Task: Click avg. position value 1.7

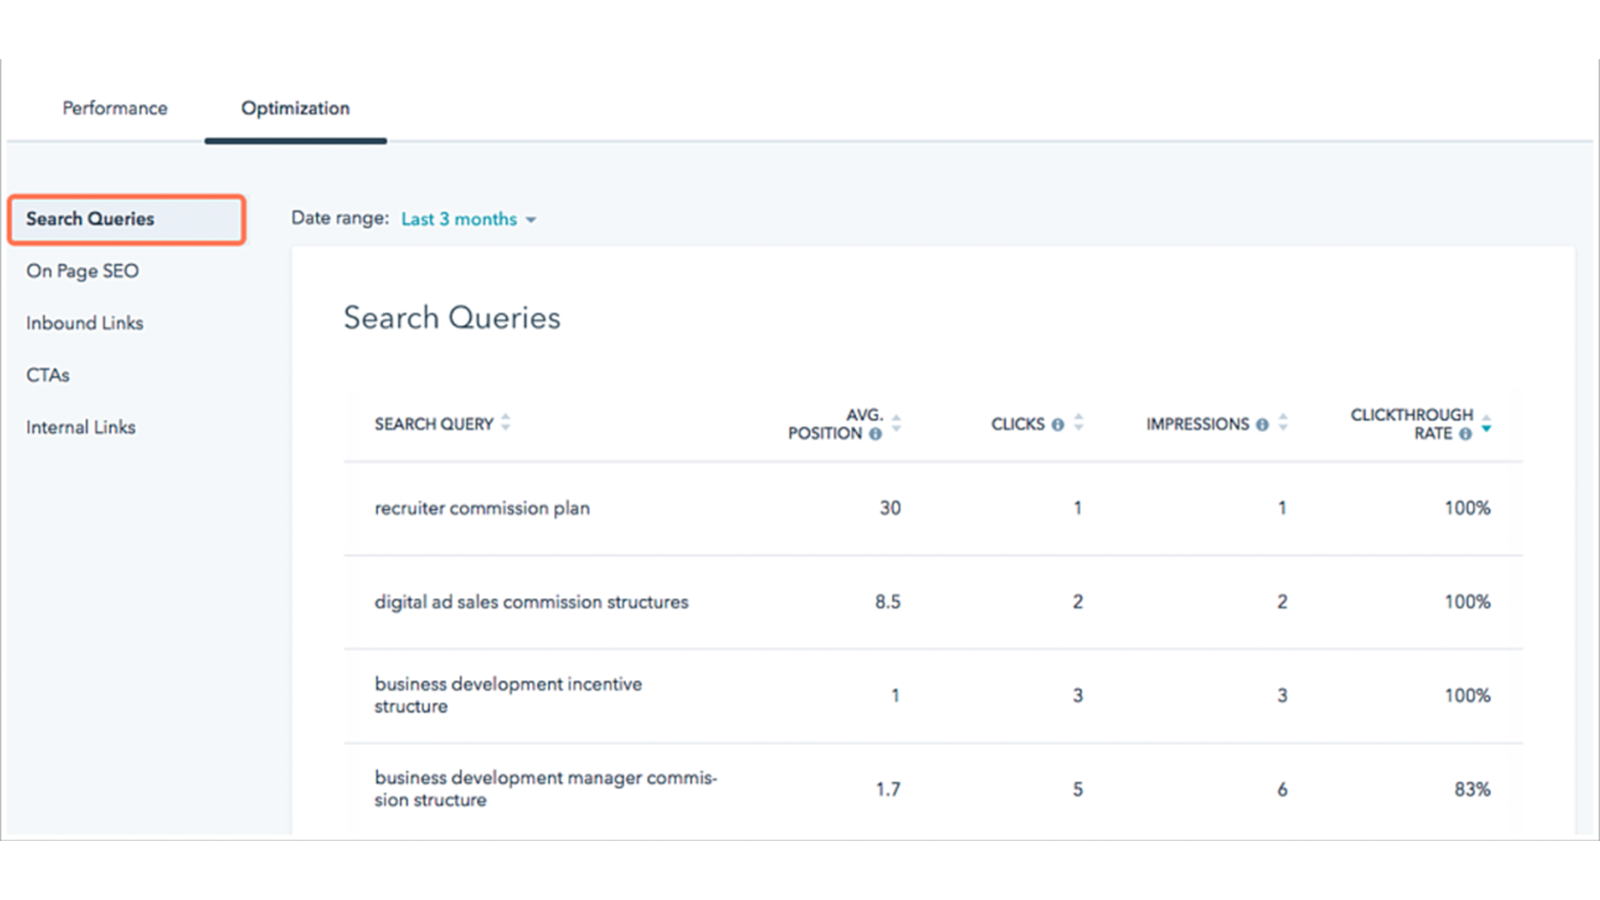Action: (x=888, y=789)
